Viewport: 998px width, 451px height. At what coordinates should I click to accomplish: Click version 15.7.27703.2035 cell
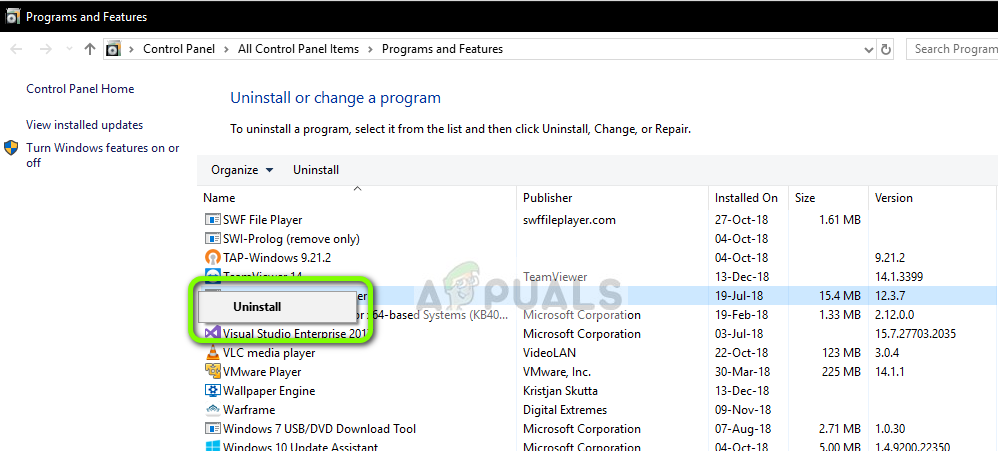(x=915, y=333)
